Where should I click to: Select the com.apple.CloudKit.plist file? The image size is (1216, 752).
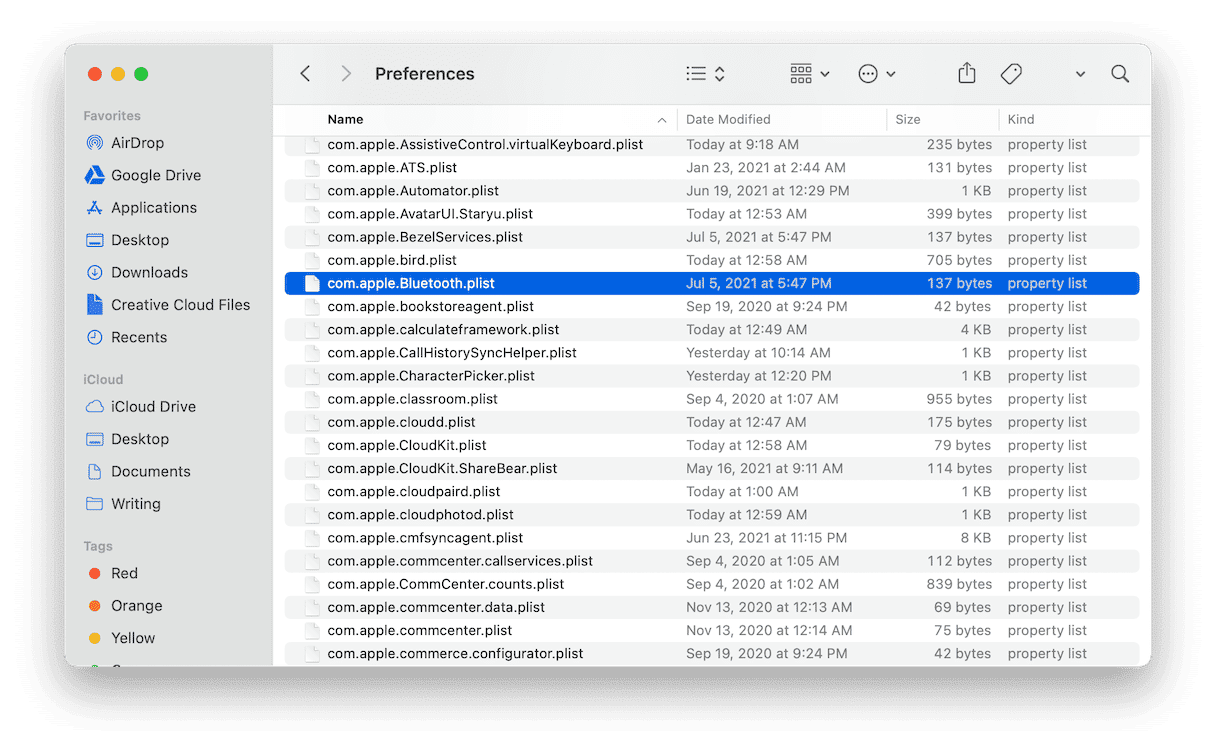click(x=712, y=445)
